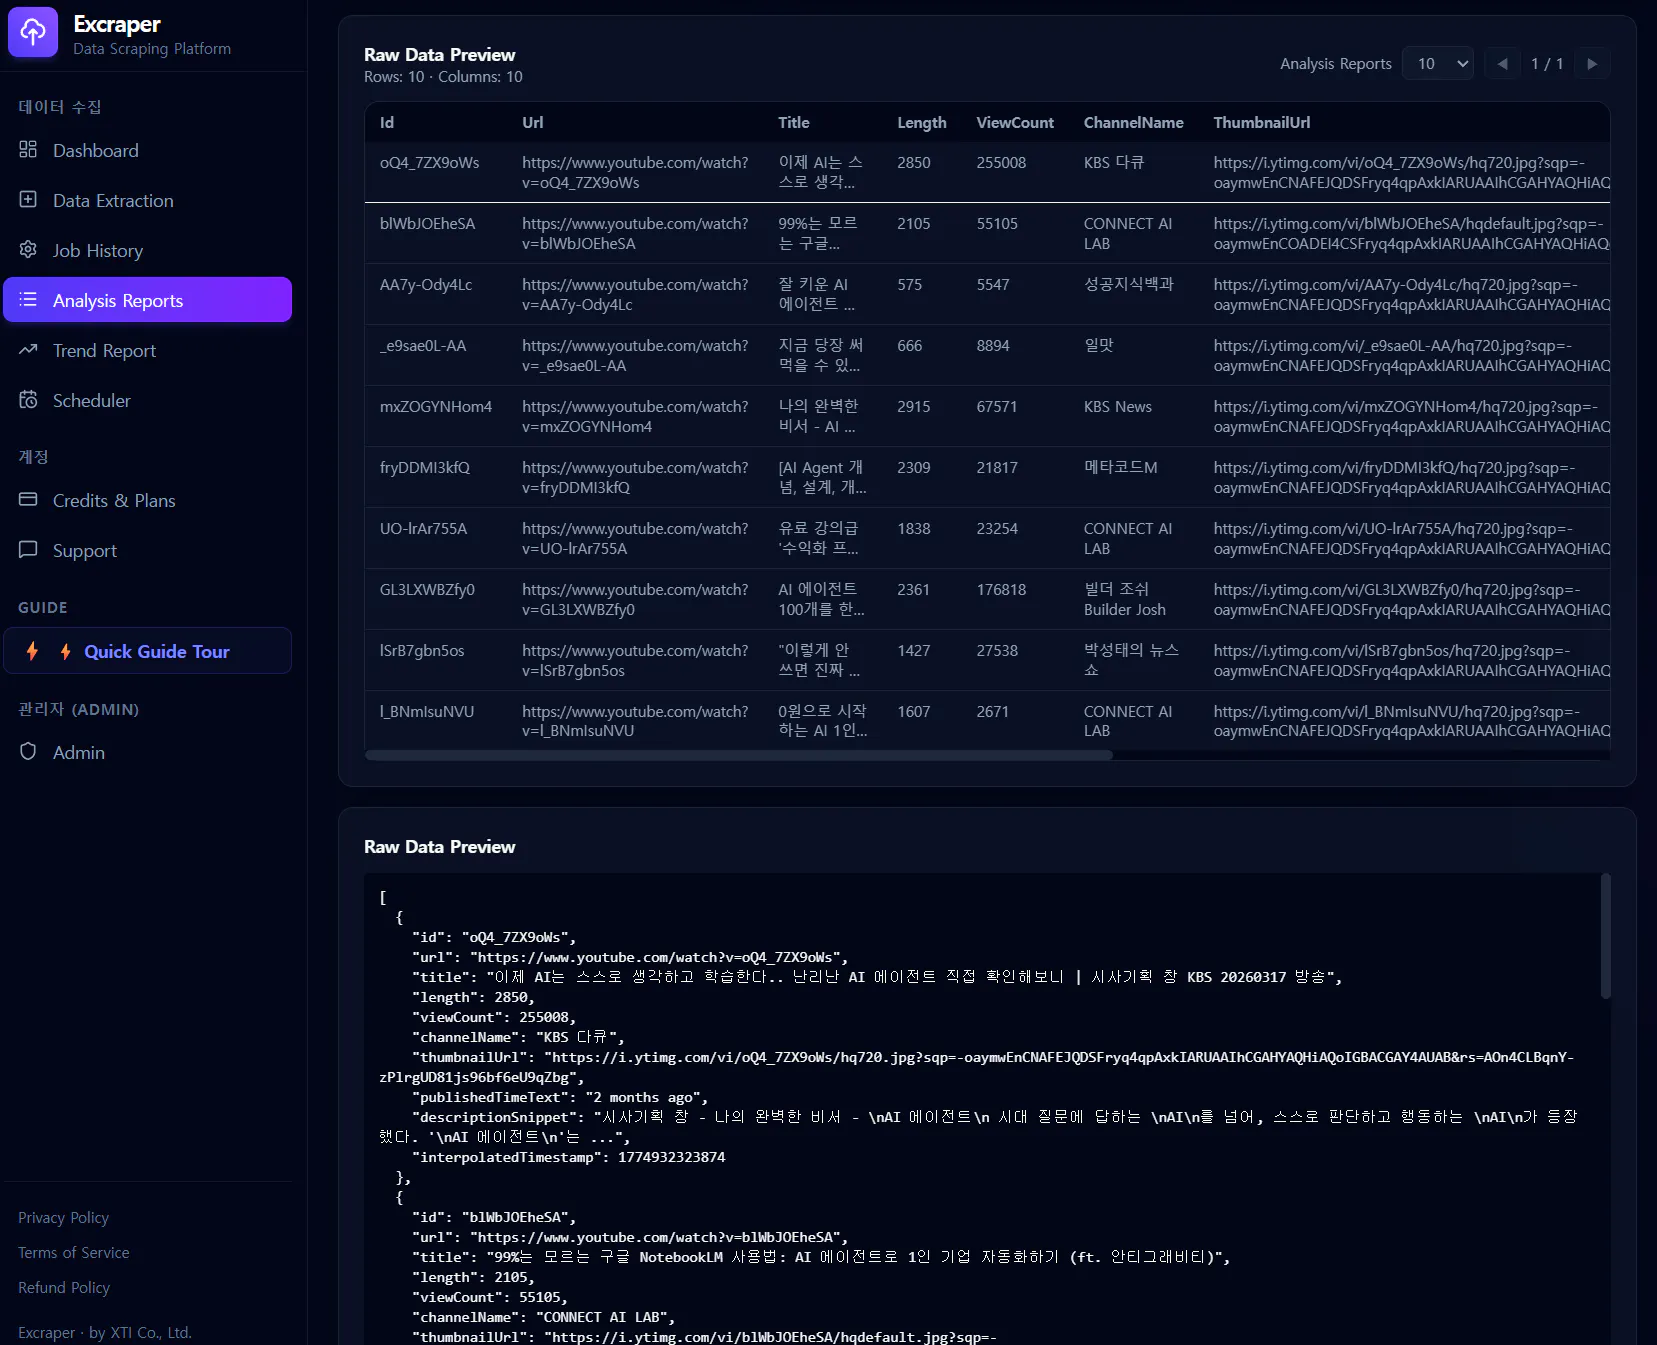The height and width of the screenshot is (1345, 1657).
Task: Click the Id cell AA7y-Ody4Lc
Action: coord(426,285)
